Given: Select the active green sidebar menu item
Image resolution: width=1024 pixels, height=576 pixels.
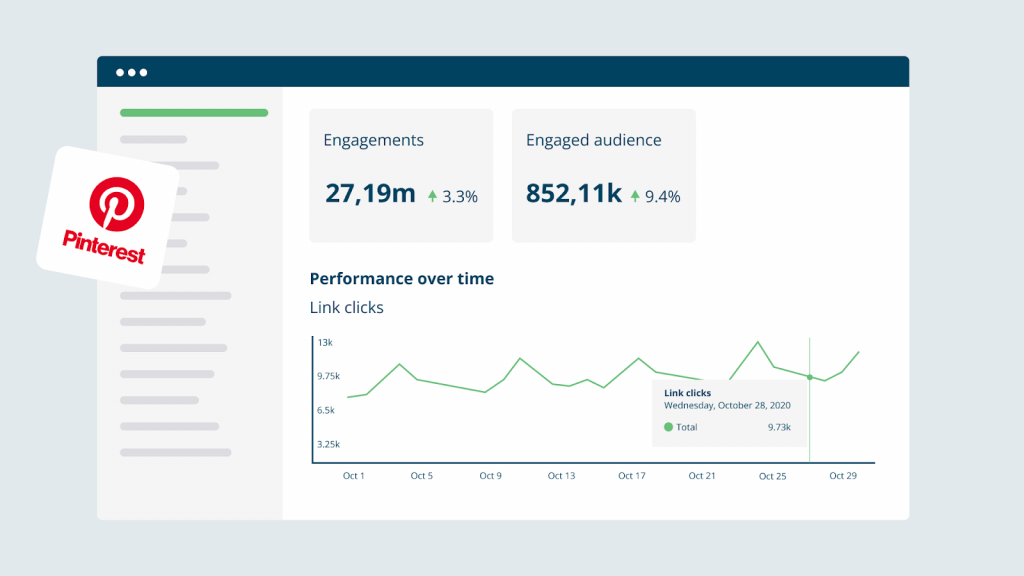Looking at the screenshot, I should (193, 113).
